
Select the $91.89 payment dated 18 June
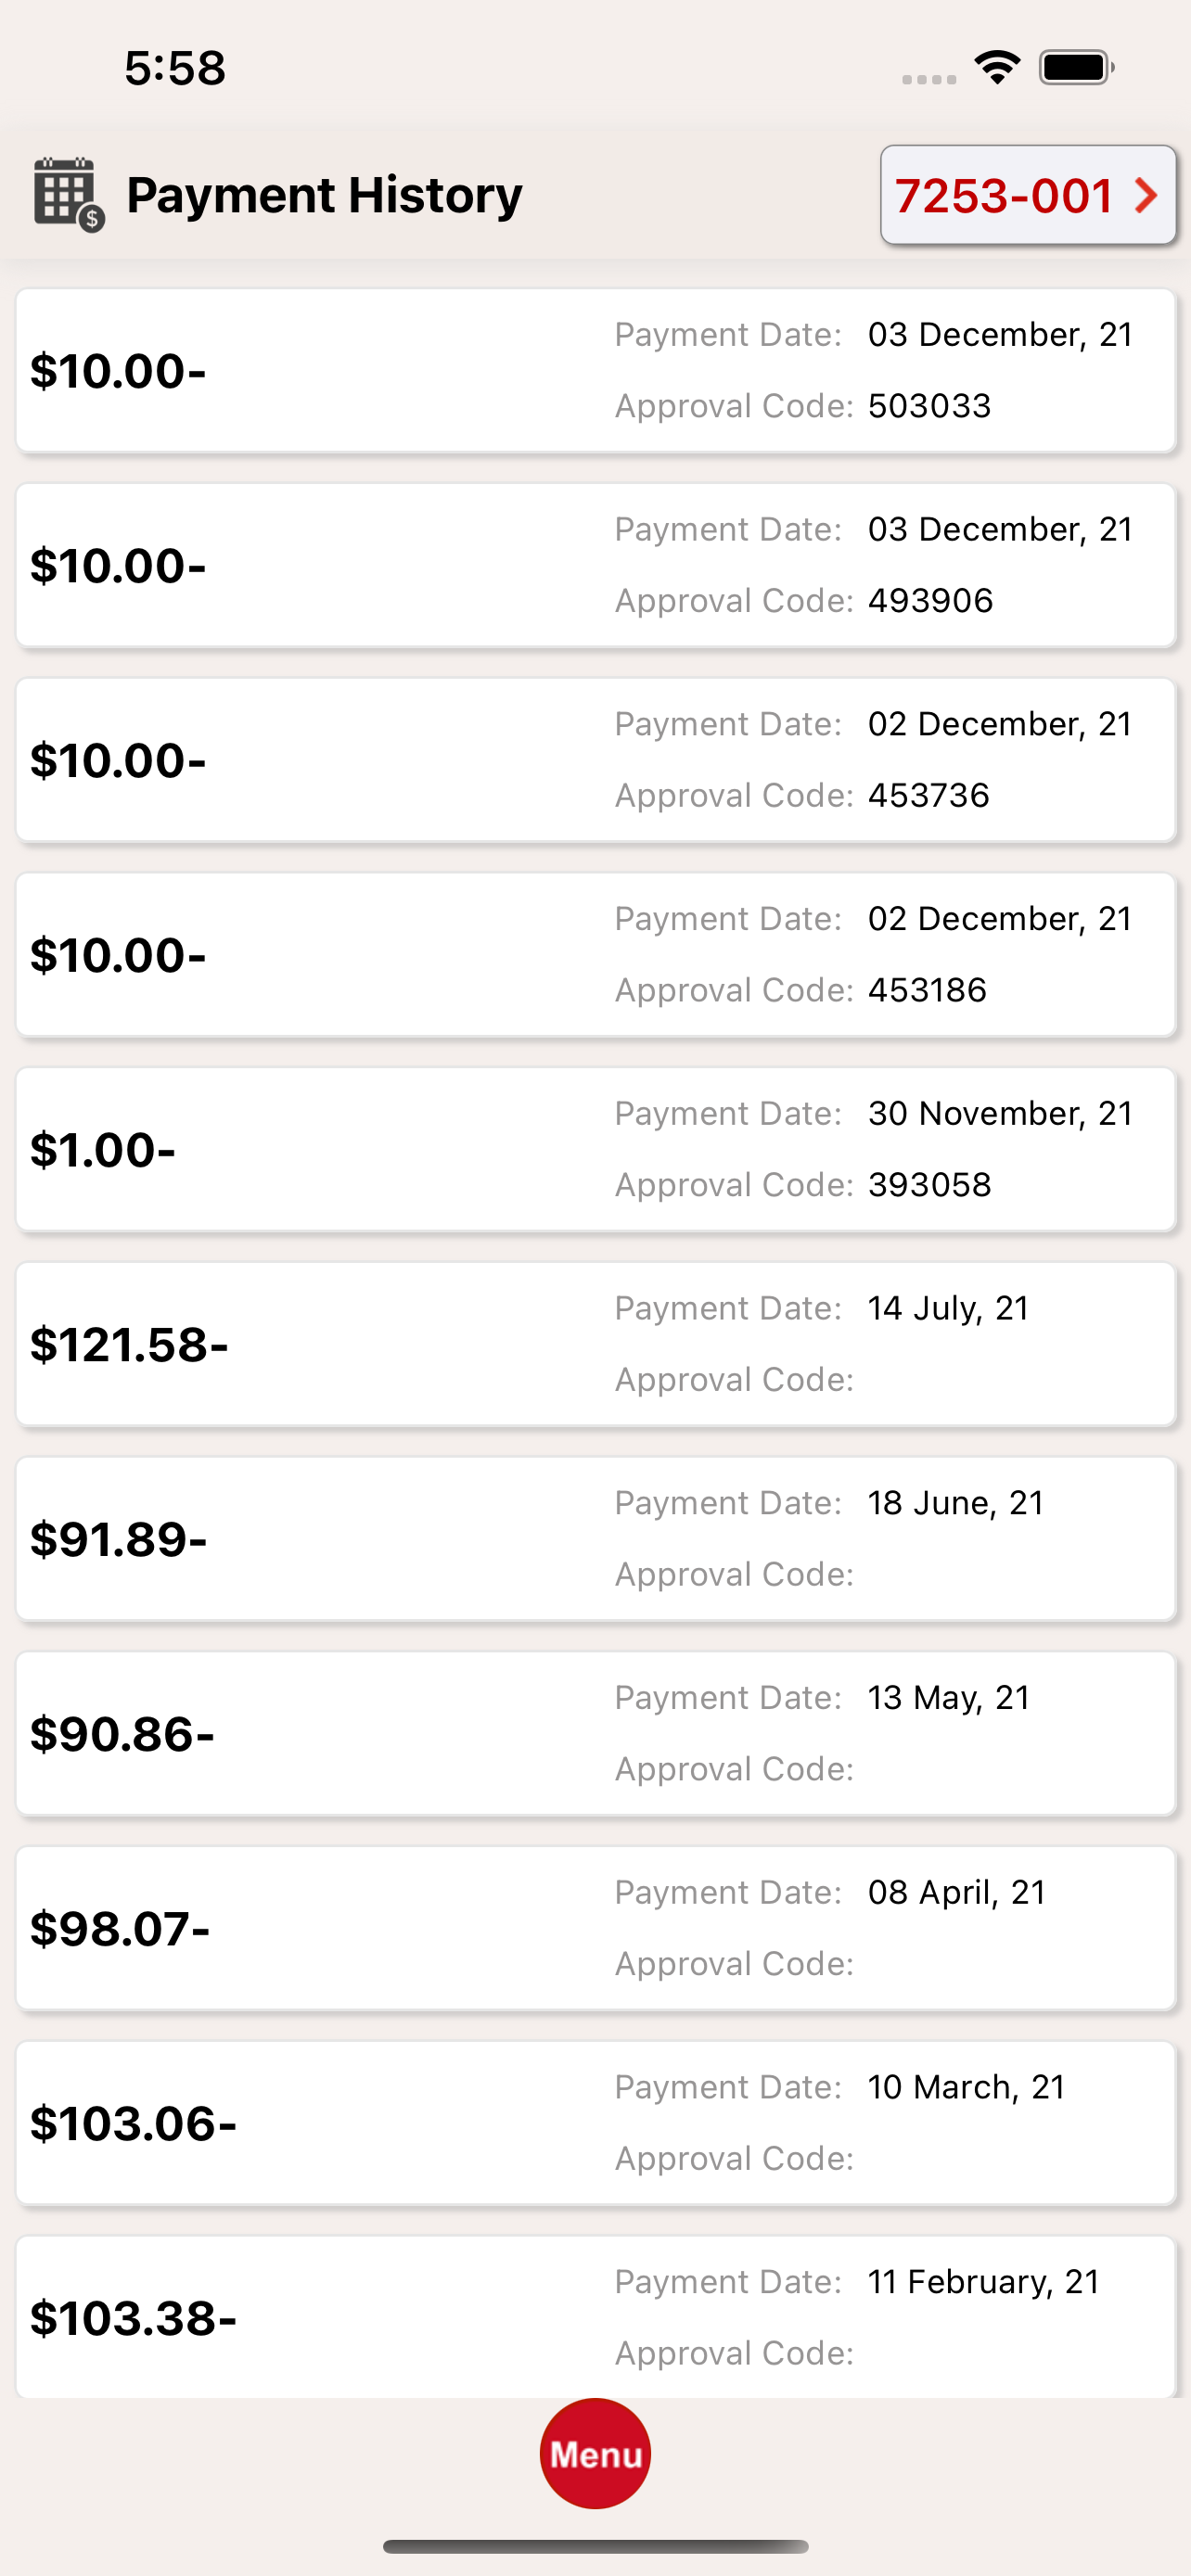595,1539
